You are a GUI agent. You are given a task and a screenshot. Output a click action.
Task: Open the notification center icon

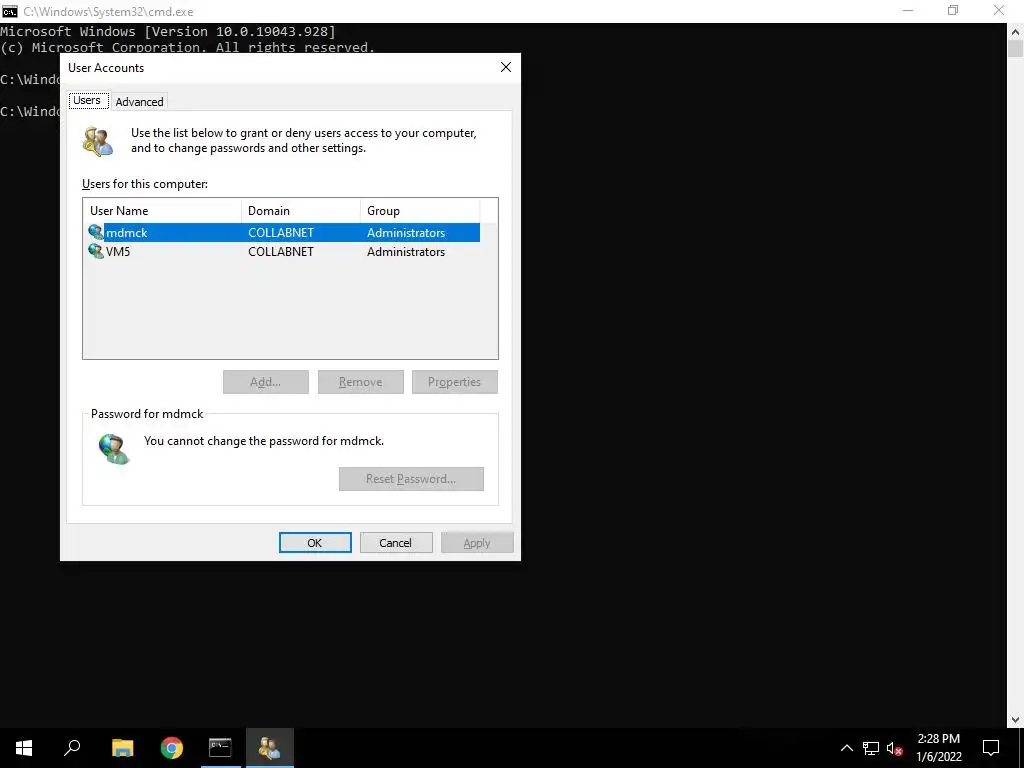click(991, 748)
